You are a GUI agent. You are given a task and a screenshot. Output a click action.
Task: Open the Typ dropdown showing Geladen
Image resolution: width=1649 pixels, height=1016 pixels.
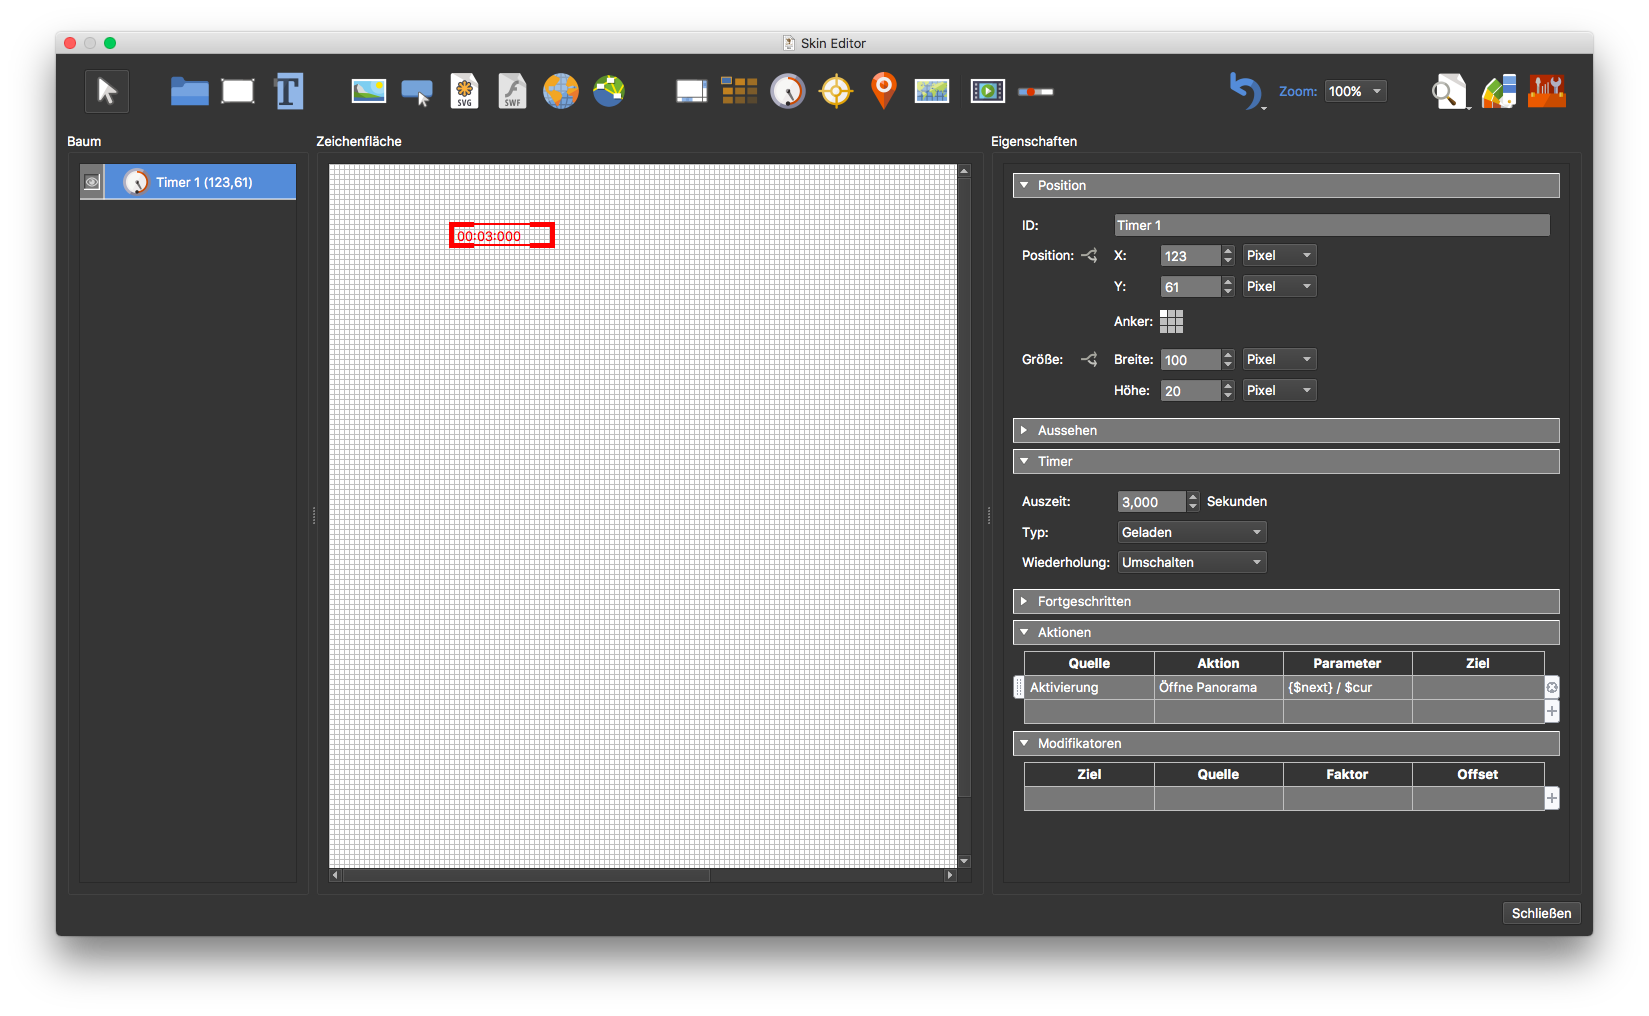tap(1192, 533)
